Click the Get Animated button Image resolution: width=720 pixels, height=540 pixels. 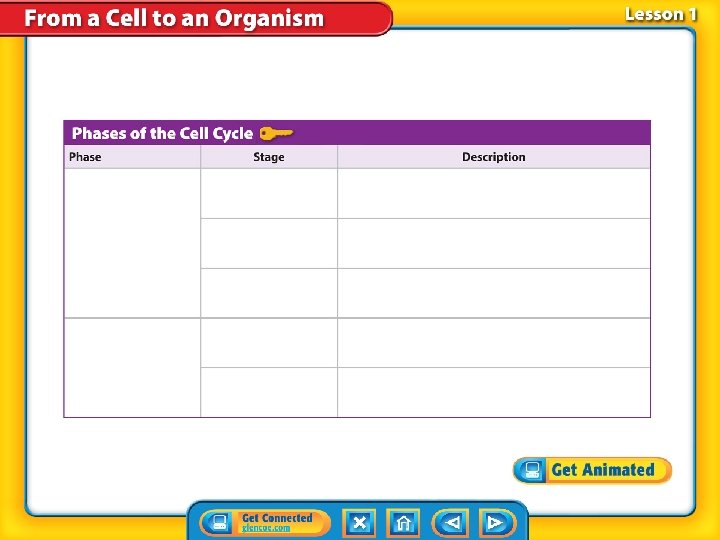pyautogui.click(x=592, y=470)
